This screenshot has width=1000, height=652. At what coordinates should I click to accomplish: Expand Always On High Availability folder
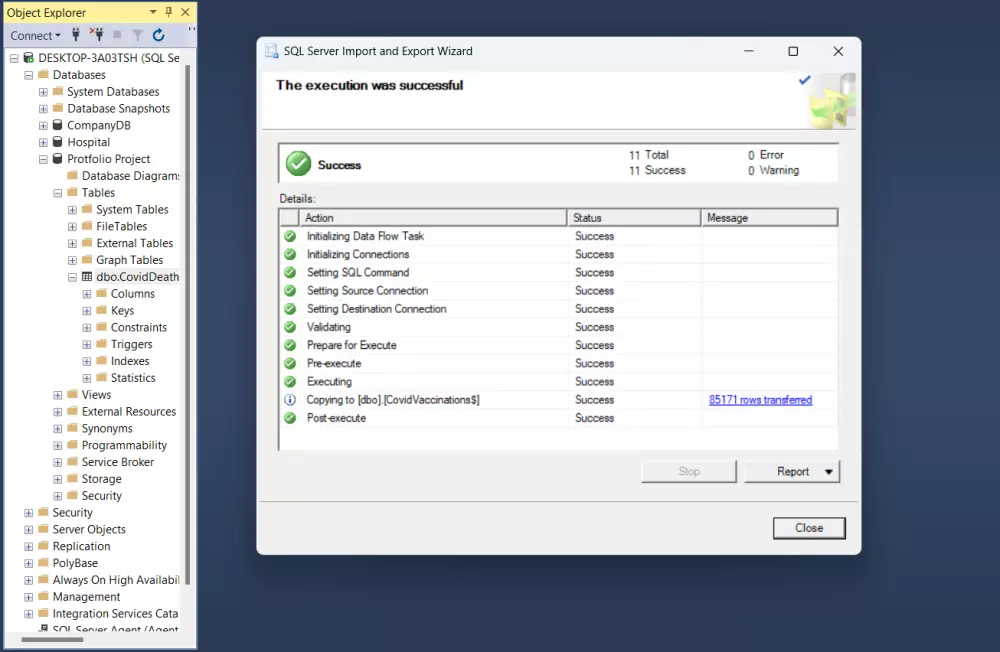click(x=29, y=581)
